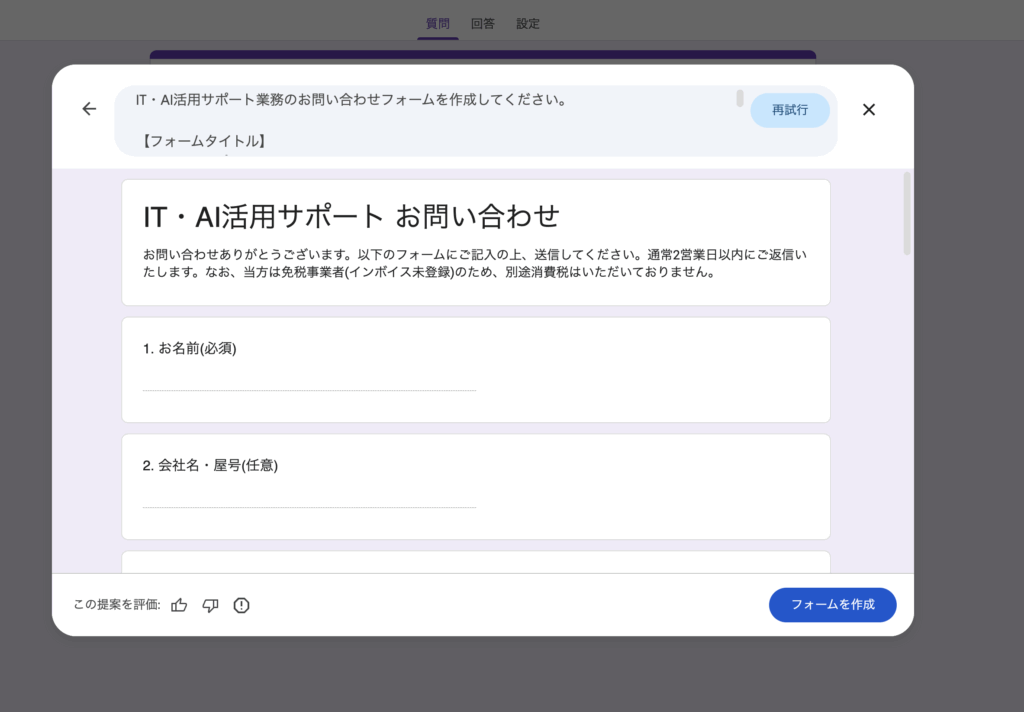This screenshot has width=1024, height=712.
Task: Click the フォームを作成 button
Action: click(832, 605)
